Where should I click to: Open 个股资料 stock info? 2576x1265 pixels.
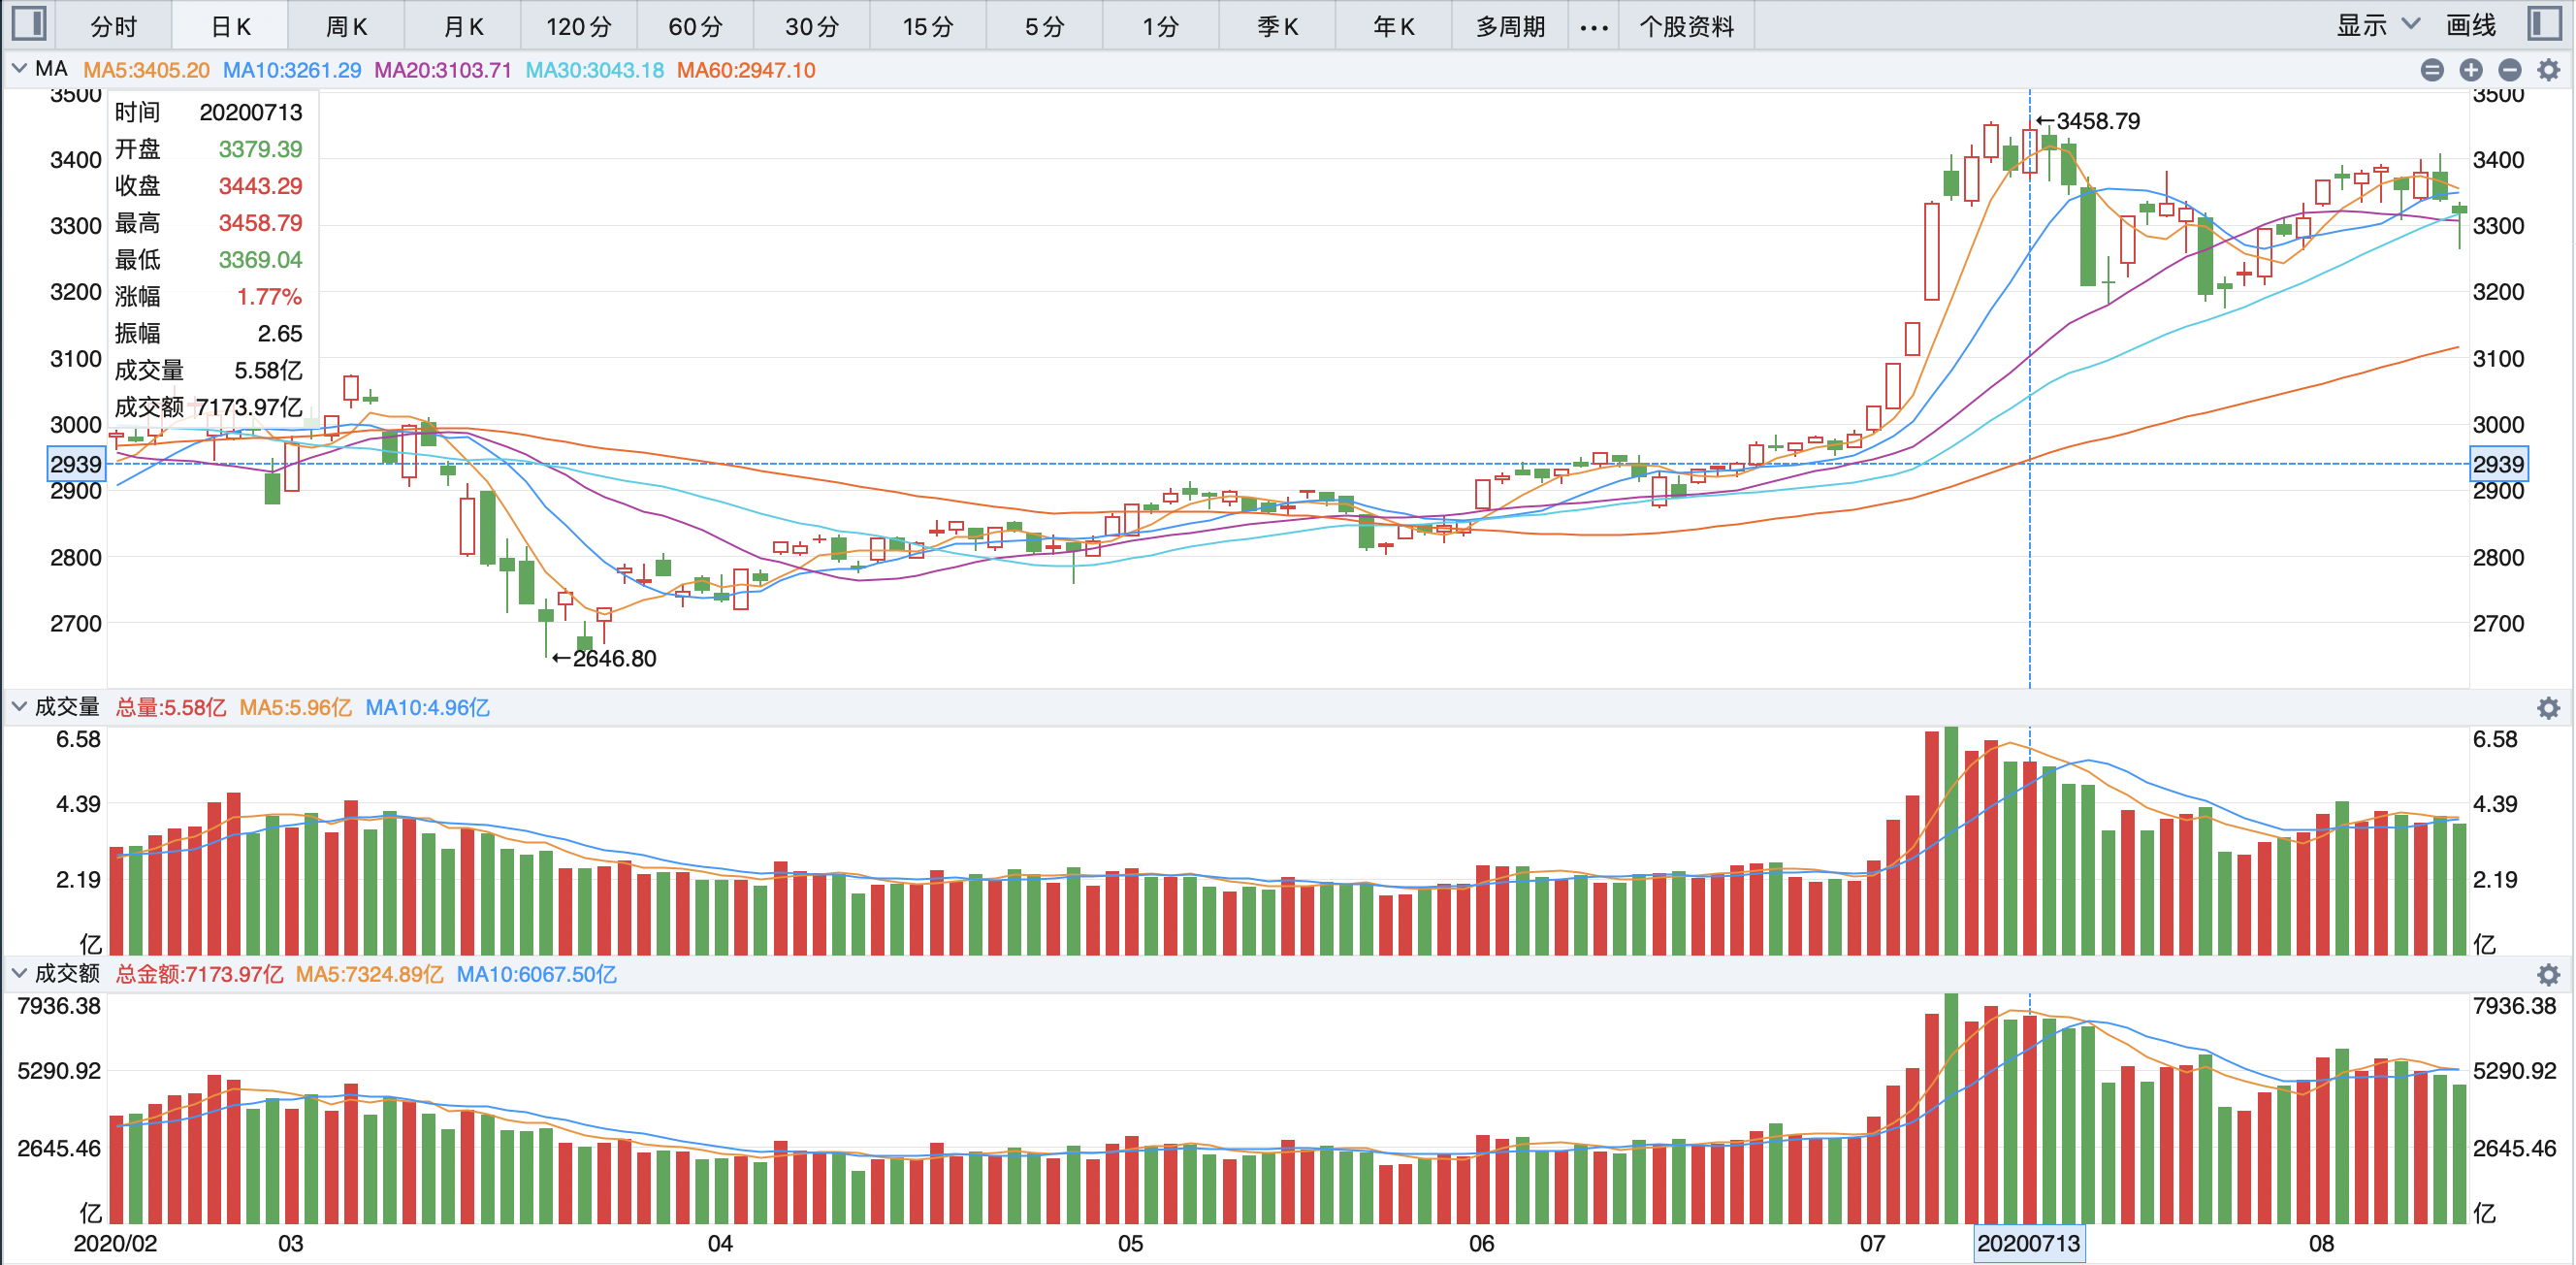tap(1686, 27)
